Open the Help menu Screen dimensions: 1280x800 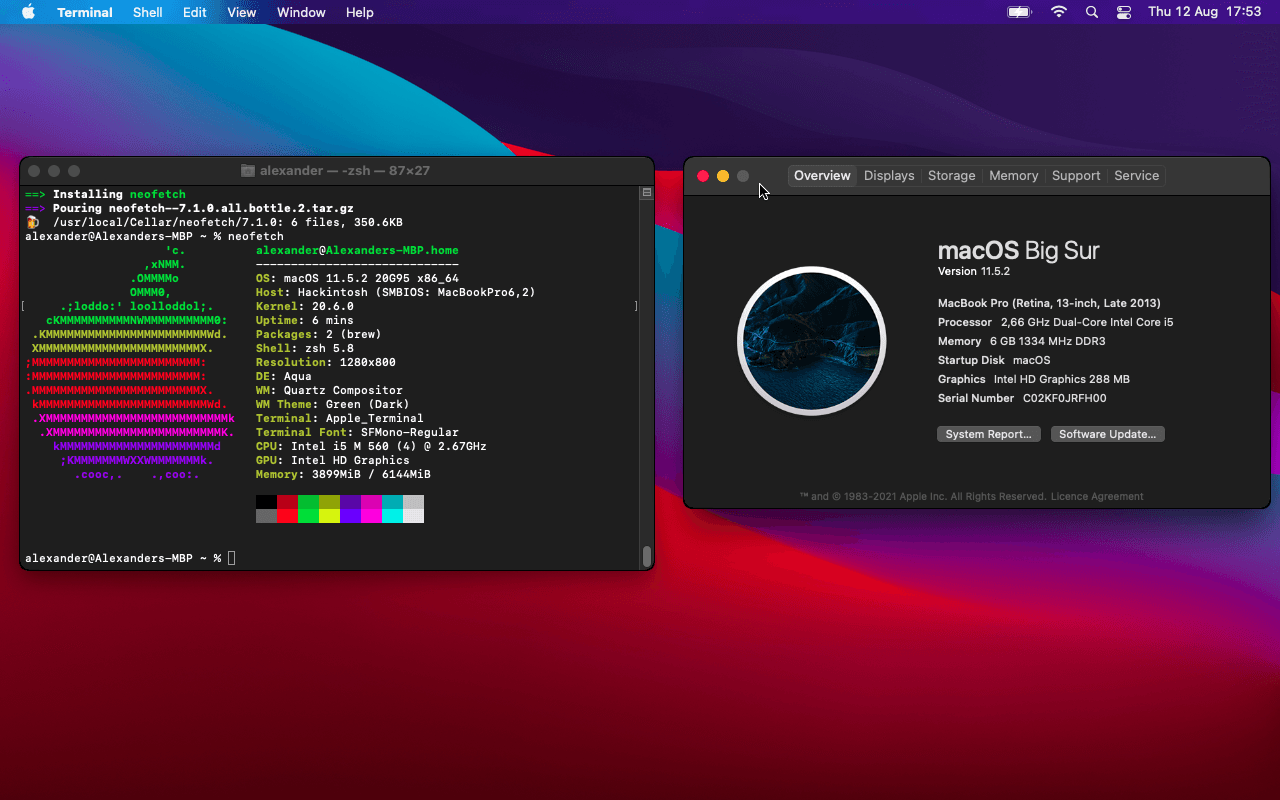(x=360, y=12)
